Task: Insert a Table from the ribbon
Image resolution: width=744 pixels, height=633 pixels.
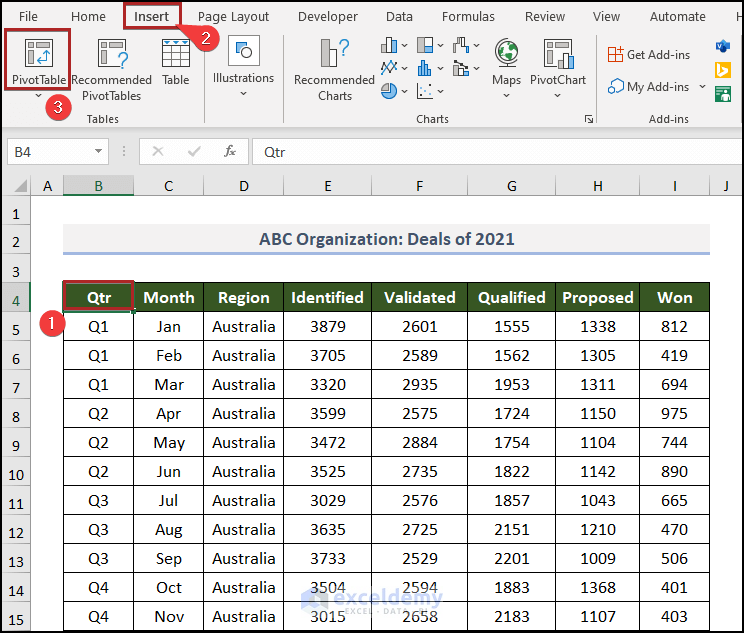Action: pyautogui.click(x=175, y=62)
